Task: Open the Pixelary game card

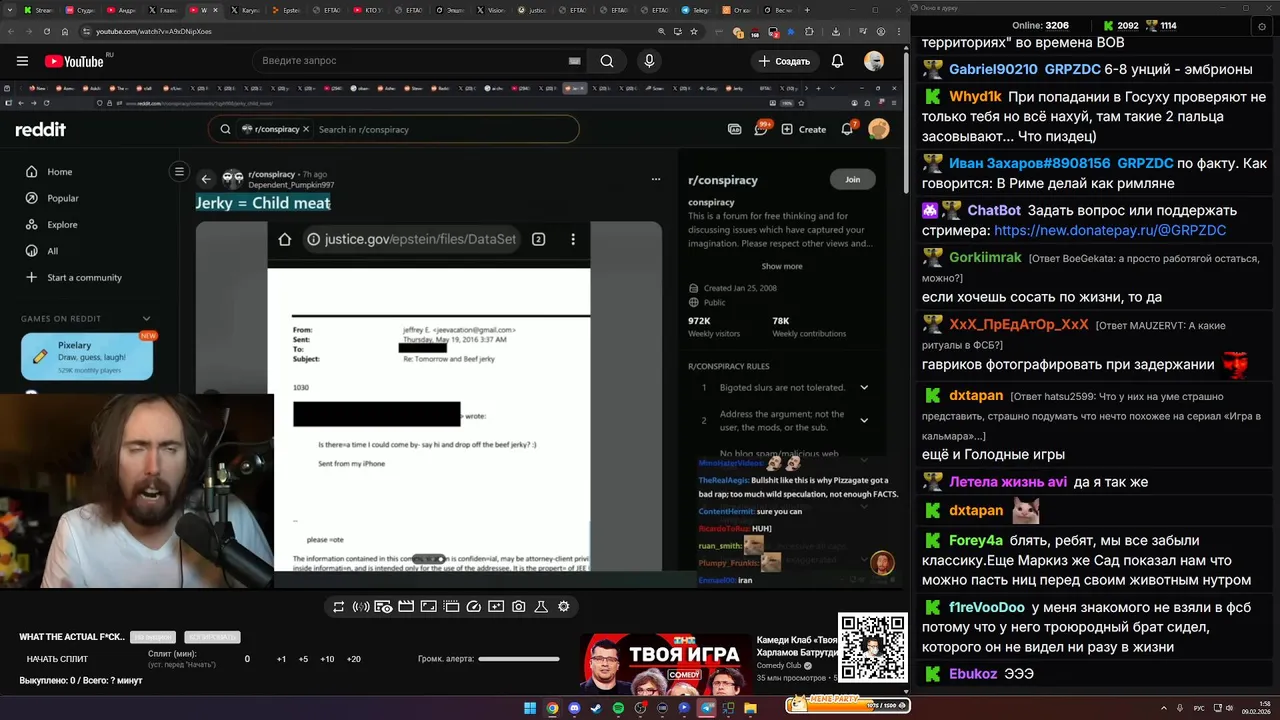Action: point(87,357)
